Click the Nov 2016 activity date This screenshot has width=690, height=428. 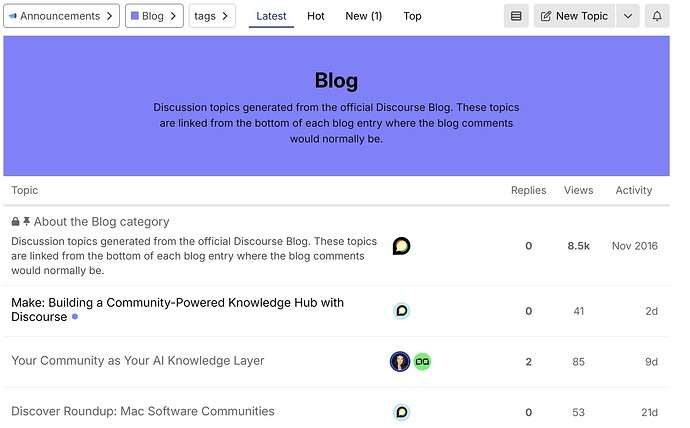635,246
